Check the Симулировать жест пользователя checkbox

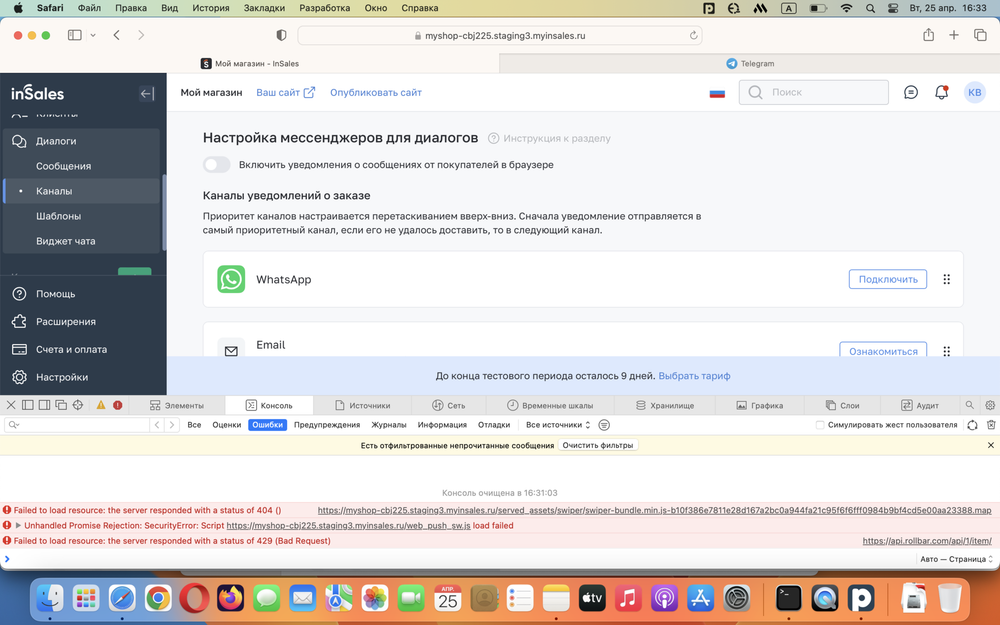[819, 424]
